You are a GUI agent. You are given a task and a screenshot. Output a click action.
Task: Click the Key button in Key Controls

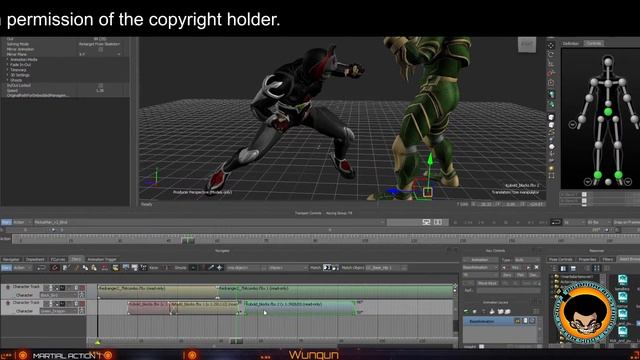pos(516,267)
